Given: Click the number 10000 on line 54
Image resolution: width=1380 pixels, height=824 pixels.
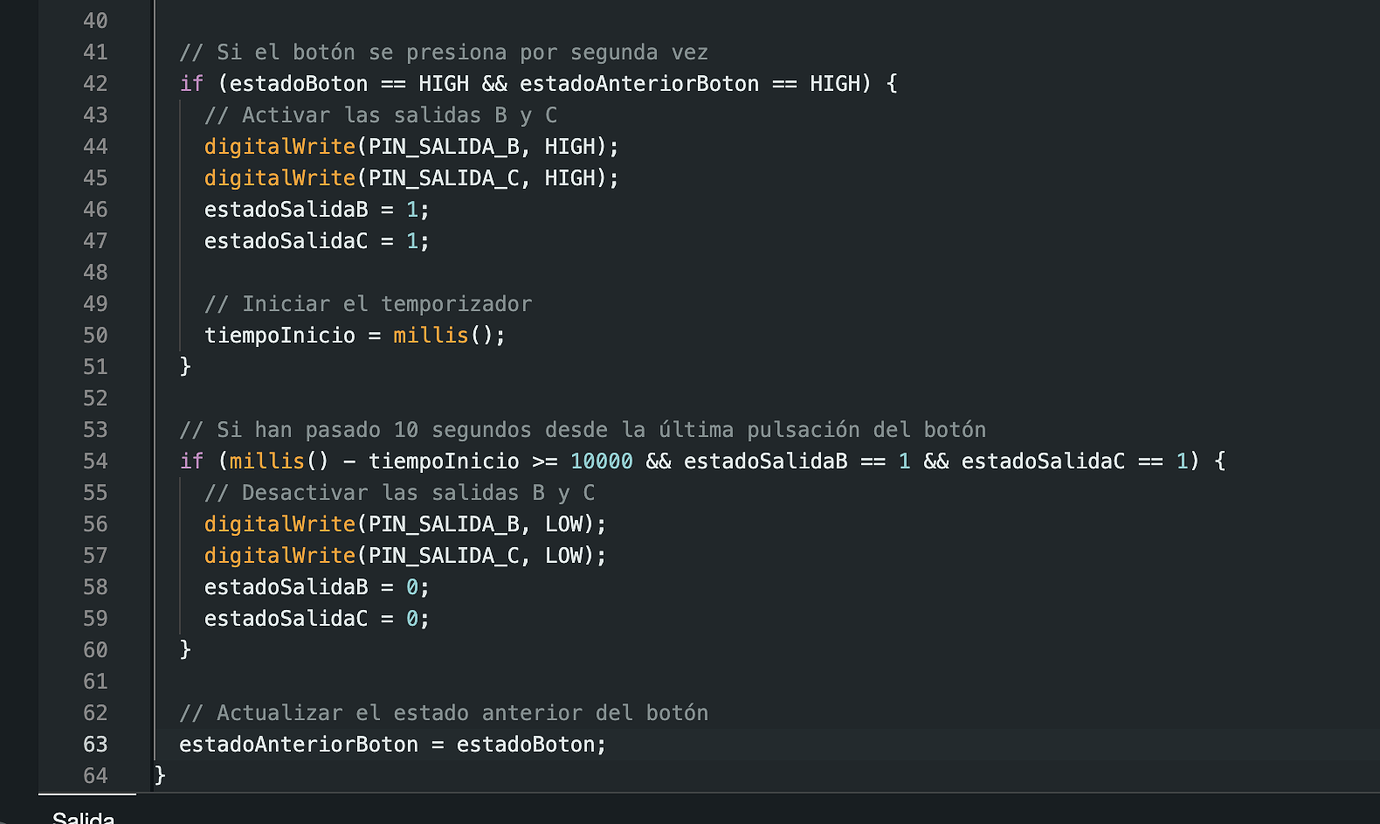Looking at the screenshot, I should pyautogui.click(x=601, y=461).
